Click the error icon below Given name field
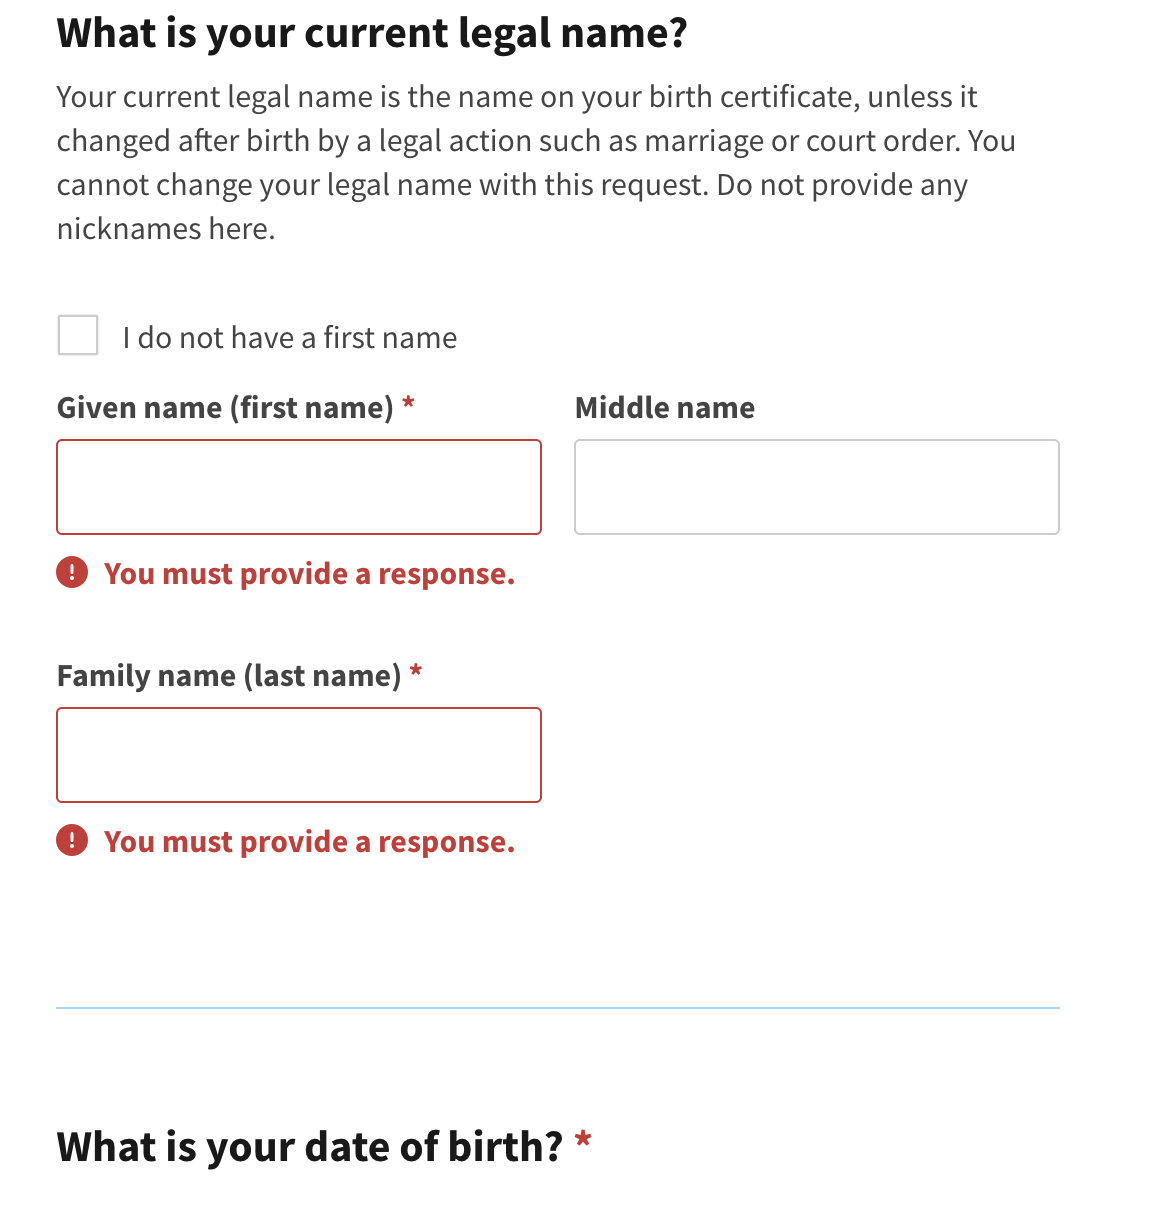 72,573
